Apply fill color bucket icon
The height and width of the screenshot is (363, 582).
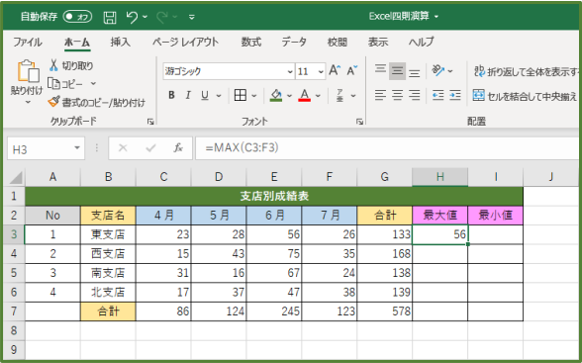[x=276, y=95]
